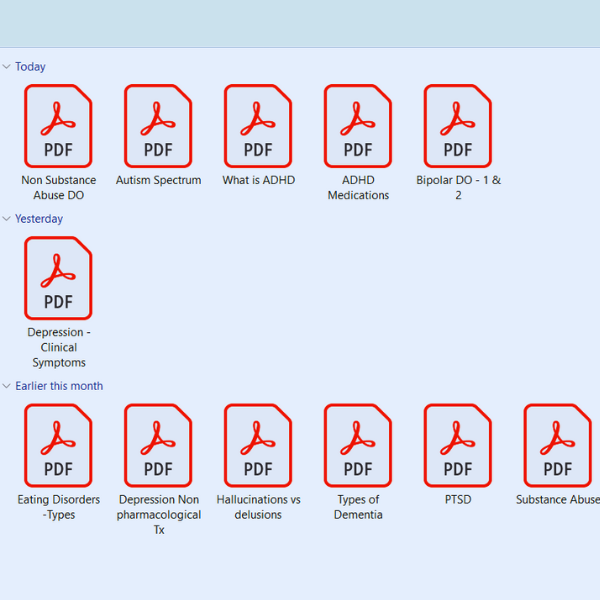Viewport: 600px width, 600px height.
Task: Select the PTSD PDF icon
Action: click(458, 445)
